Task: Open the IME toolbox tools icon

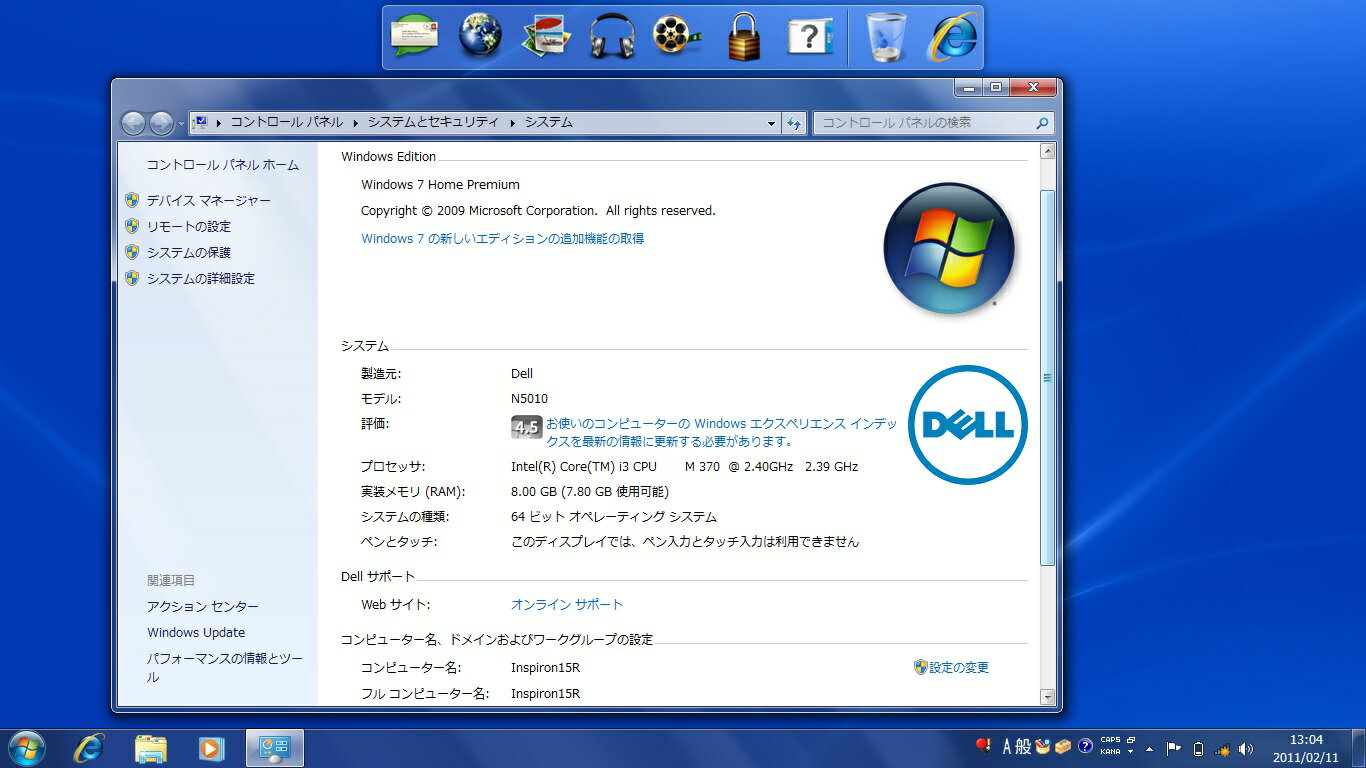Action: coord(1063,747)
